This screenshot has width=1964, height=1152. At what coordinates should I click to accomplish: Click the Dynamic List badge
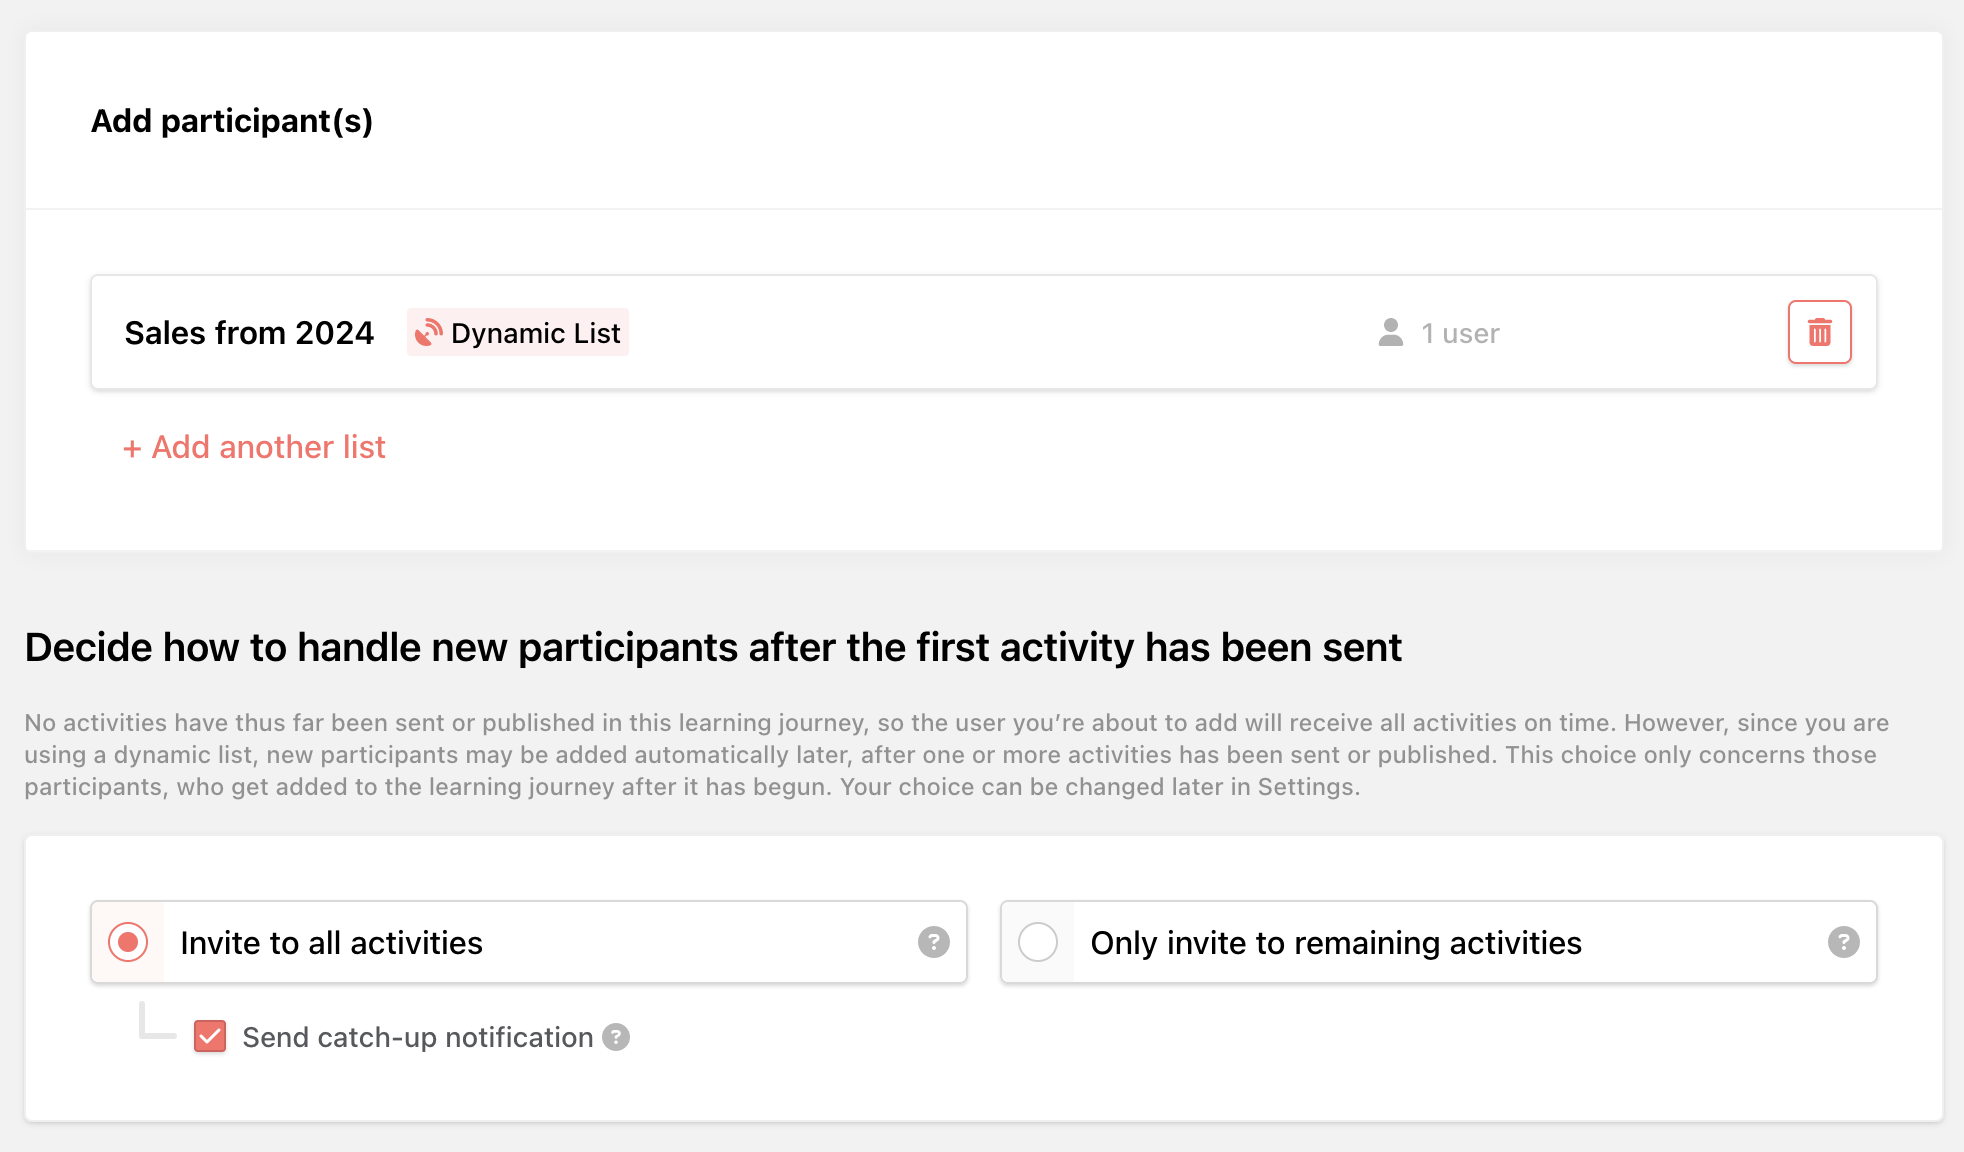[518, 332]
